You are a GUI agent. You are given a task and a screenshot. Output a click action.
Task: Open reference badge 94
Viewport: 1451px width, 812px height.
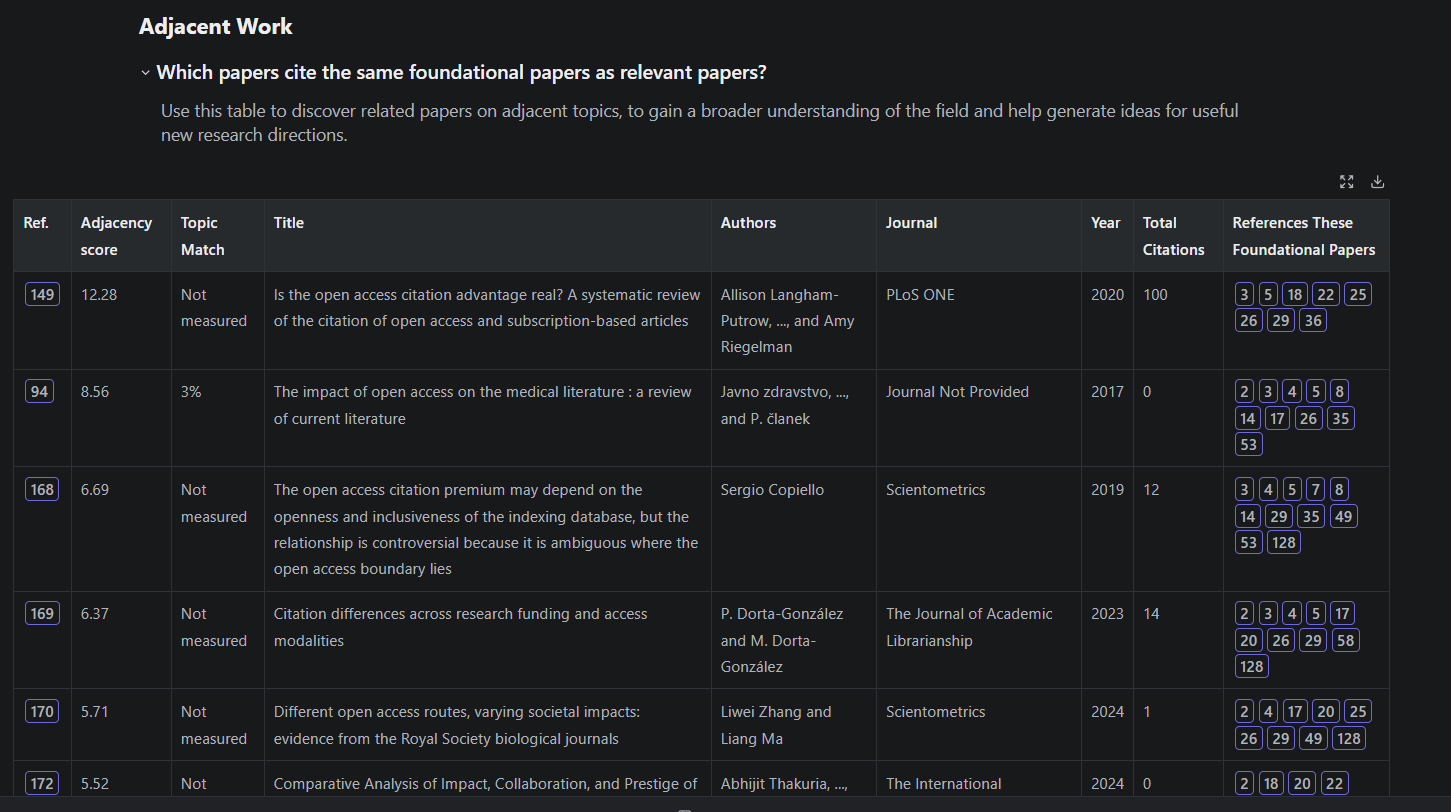39,391
